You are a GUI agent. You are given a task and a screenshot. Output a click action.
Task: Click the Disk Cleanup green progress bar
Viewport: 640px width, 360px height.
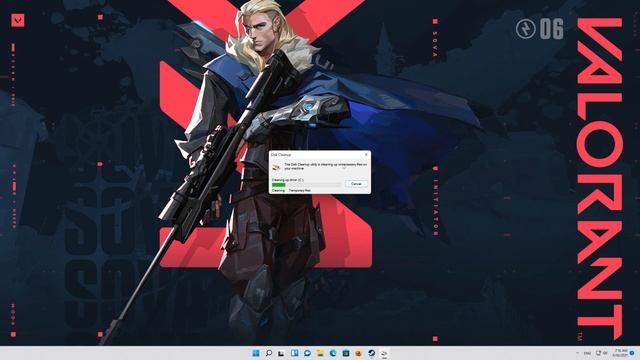coord(306,185)
